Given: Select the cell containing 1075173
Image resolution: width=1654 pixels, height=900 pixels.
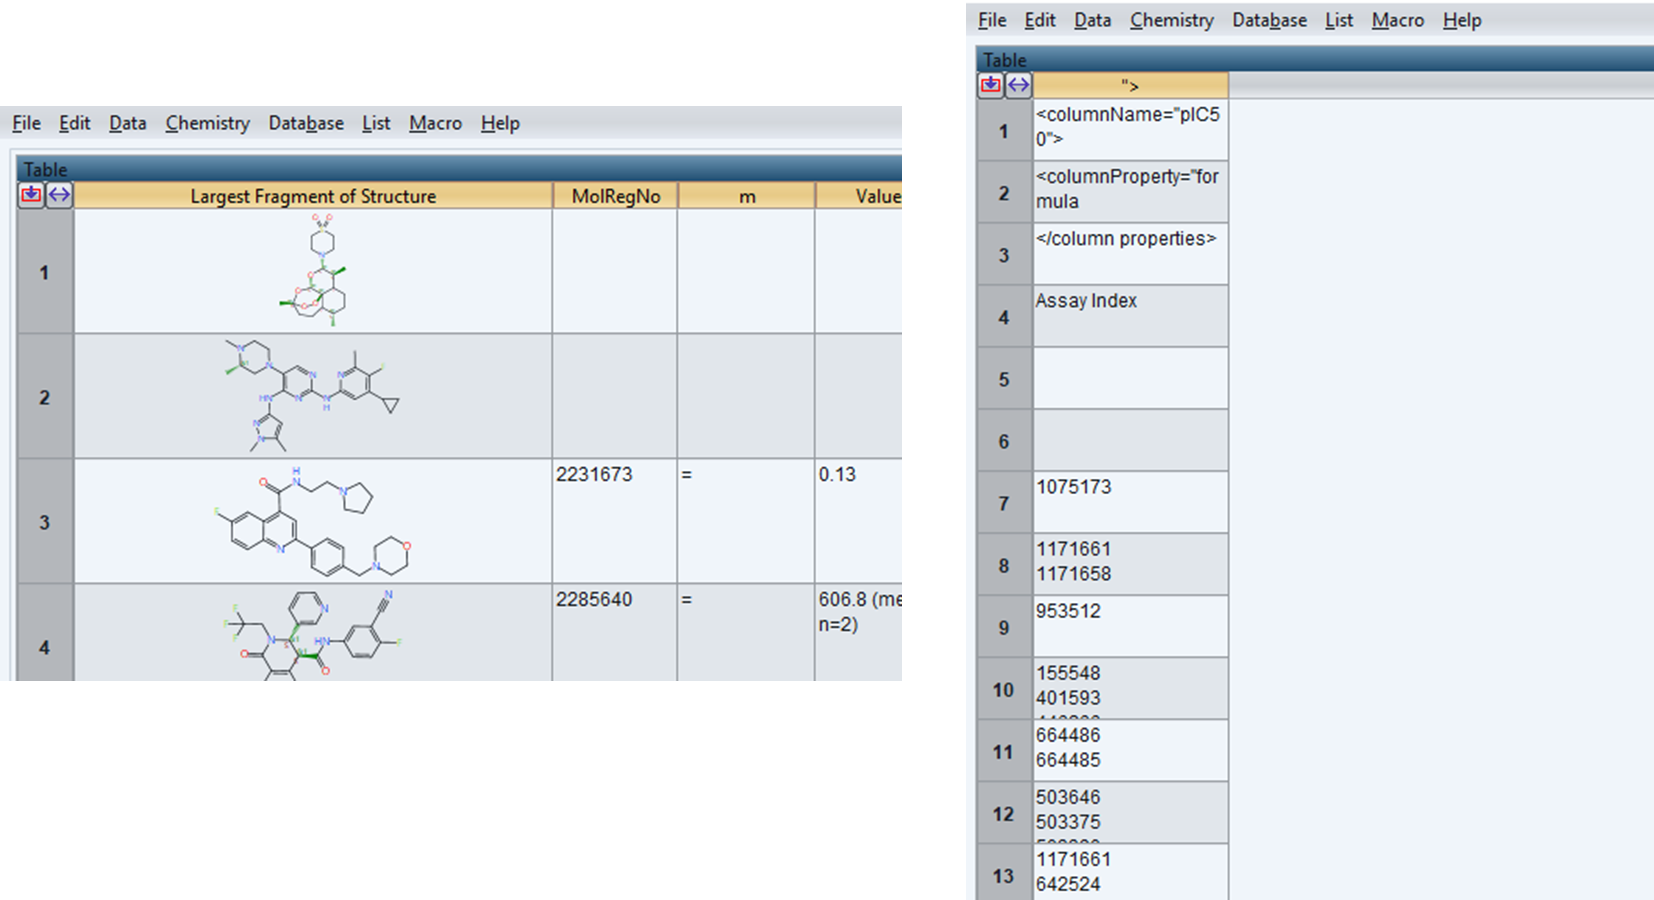Looking at the screenshot, I should point(1130,502).
